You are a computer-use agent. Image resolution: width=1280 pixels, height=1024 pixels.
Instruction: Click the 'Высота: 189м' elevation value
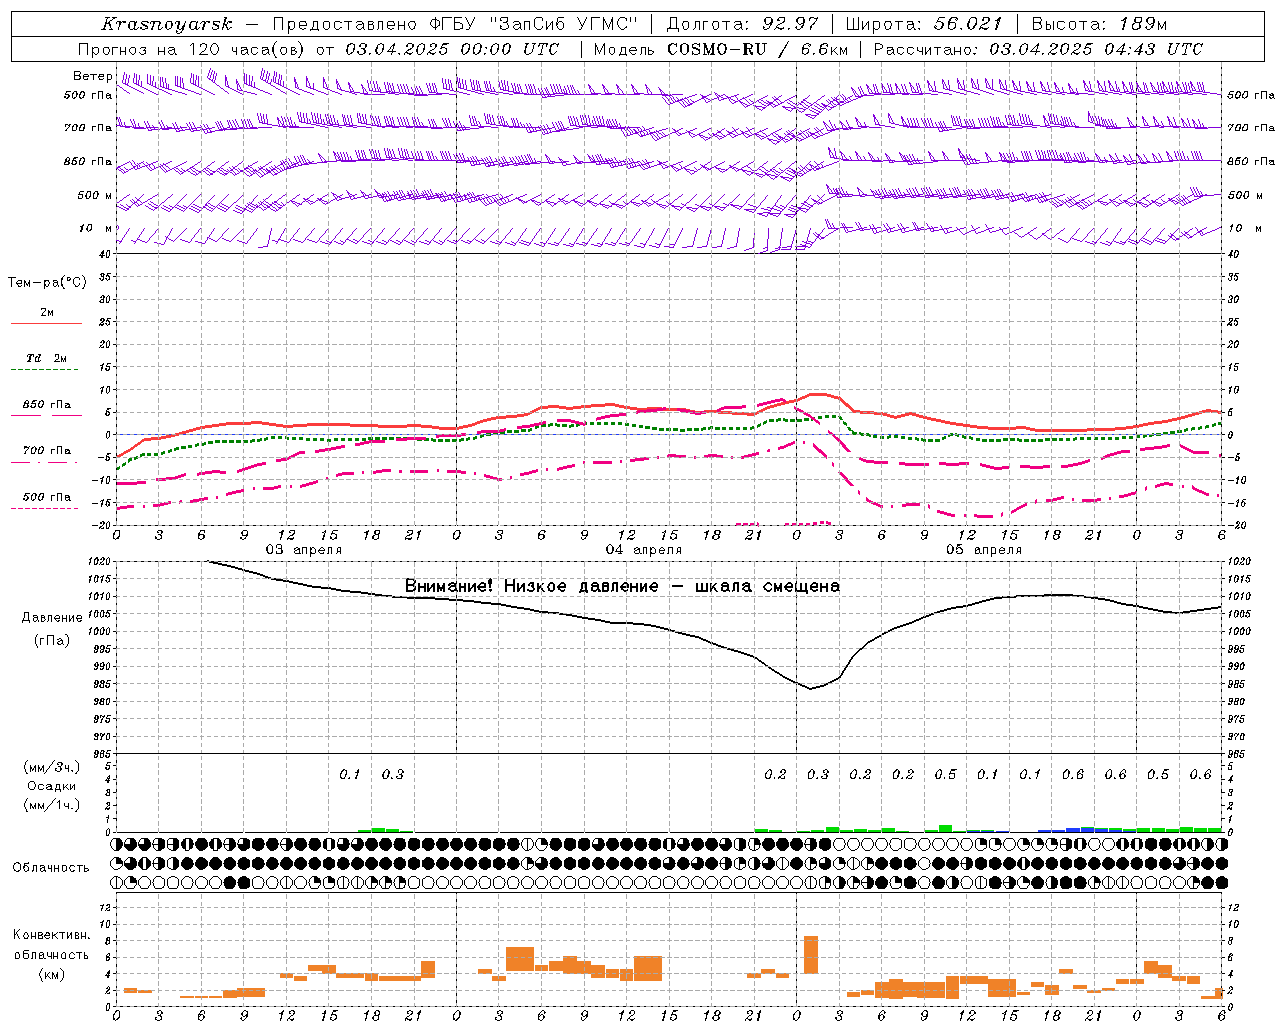pyautogui.click(x=1099, y=24)
